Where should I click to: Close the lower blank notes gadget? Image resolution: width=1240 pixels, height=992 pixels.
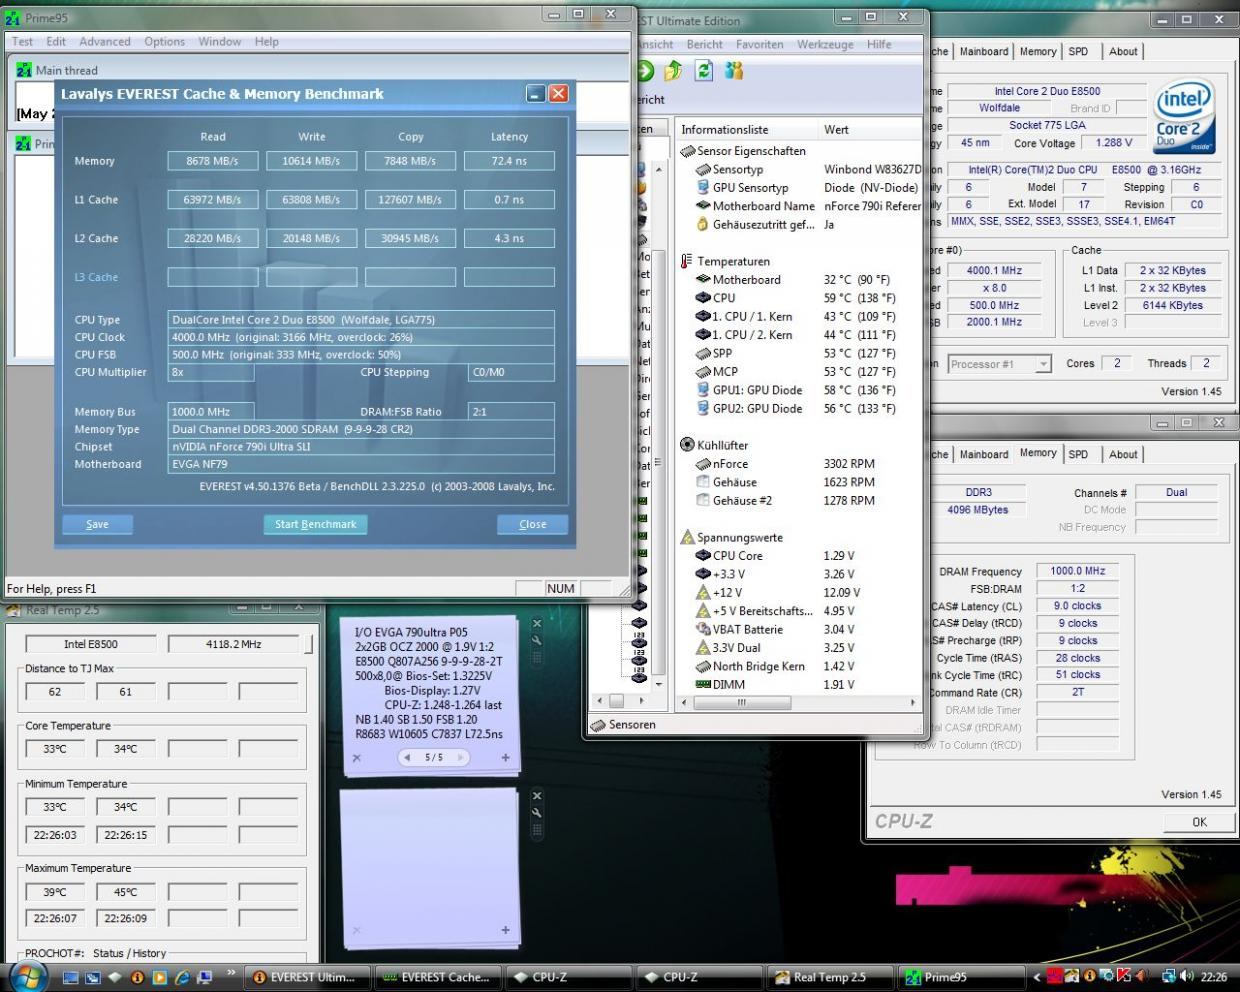click(x=537, y=797)
